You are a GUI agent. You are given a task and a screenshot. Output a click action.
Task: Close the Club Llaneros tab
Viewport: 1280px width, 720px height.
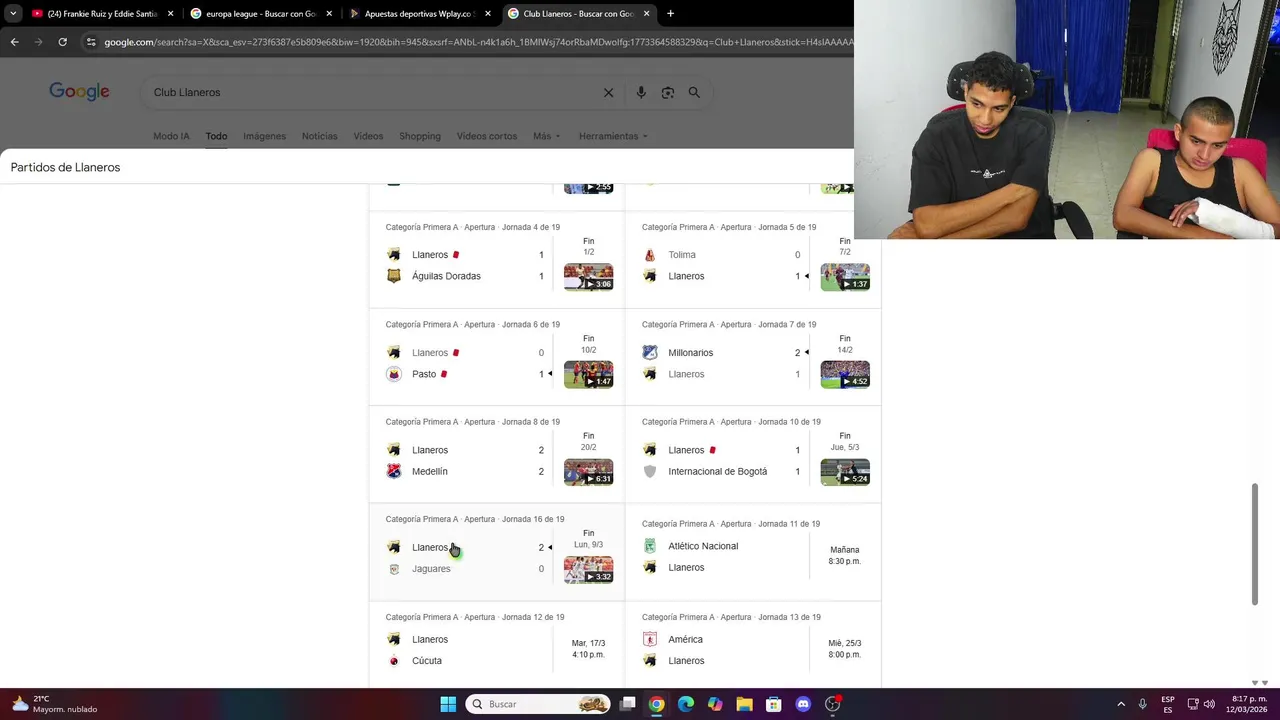coord(647,14)
